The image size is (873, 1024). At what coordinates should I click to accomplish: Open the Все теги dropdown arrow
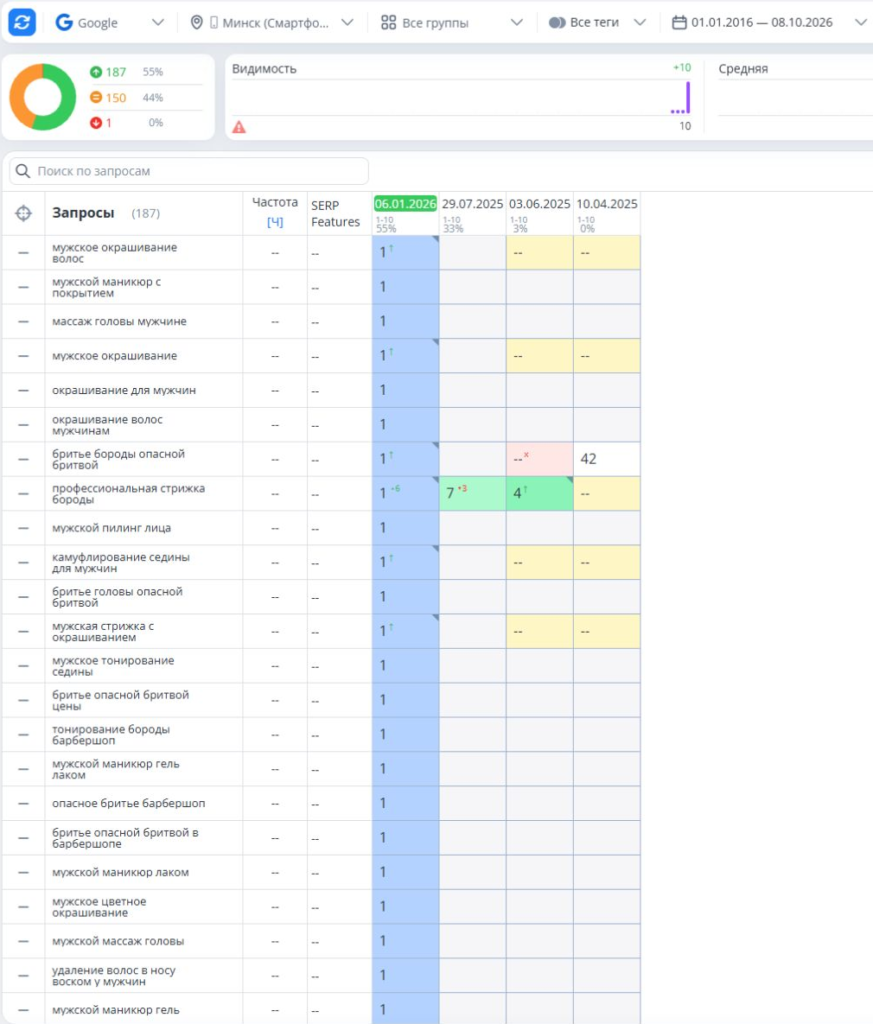(x=640, y=22)
